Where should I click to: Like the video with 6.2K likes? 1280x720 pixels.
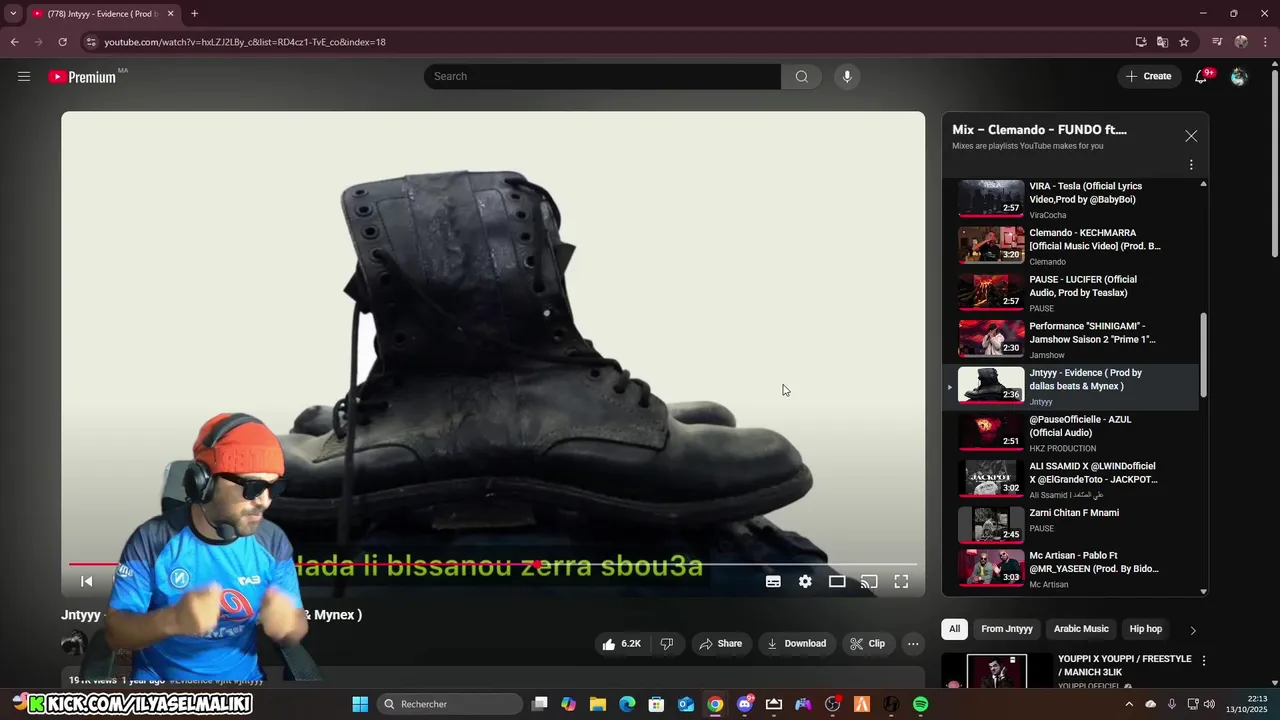[621, 644]
